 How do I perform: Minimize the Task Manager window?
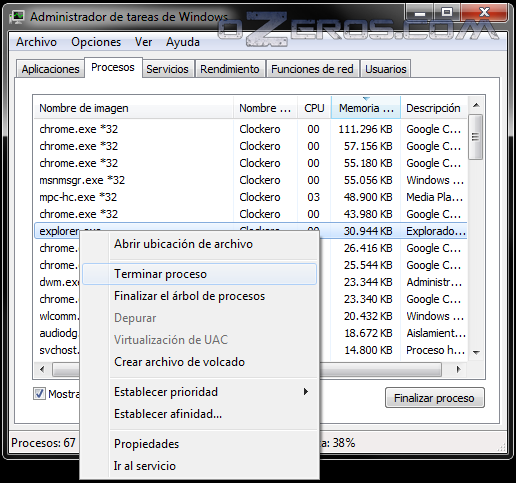click(420, 14)
